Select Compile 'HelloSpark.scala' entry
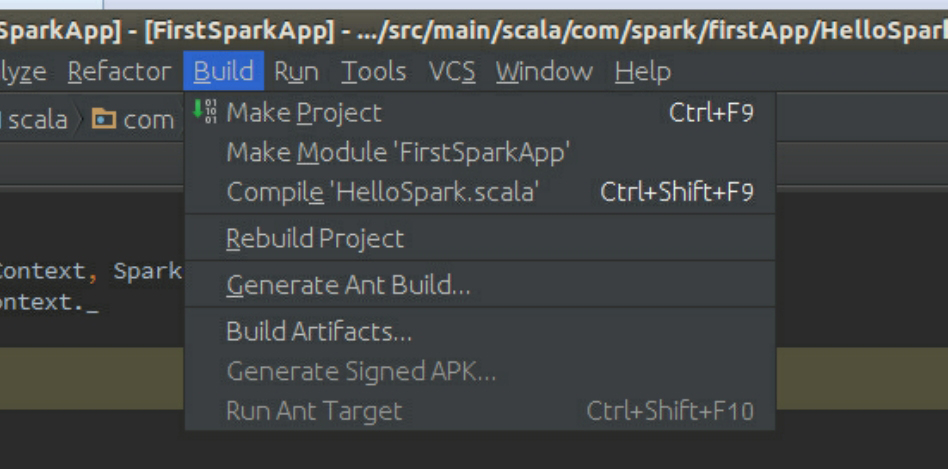The width and height of the screenshot is (948, 469). 382,192
